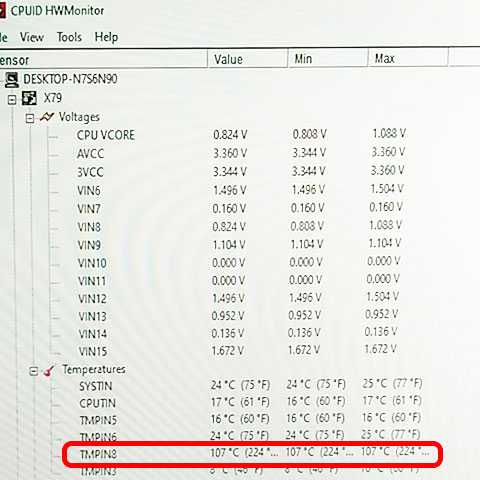Screen dimensions: 480x480
Task: Select the Temperatures tree label
Action: click(x=94, y=369)
